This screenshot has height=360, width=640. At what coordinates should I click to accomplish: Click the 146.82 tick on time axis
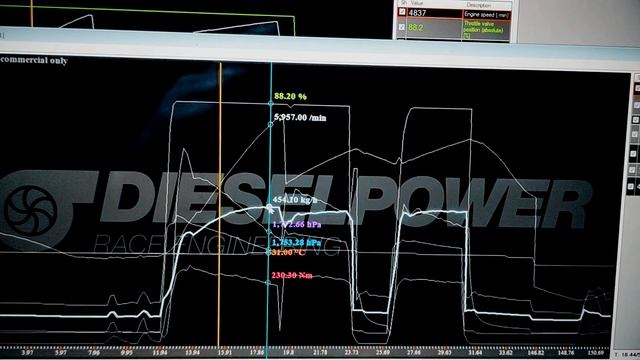pos(536,352)
